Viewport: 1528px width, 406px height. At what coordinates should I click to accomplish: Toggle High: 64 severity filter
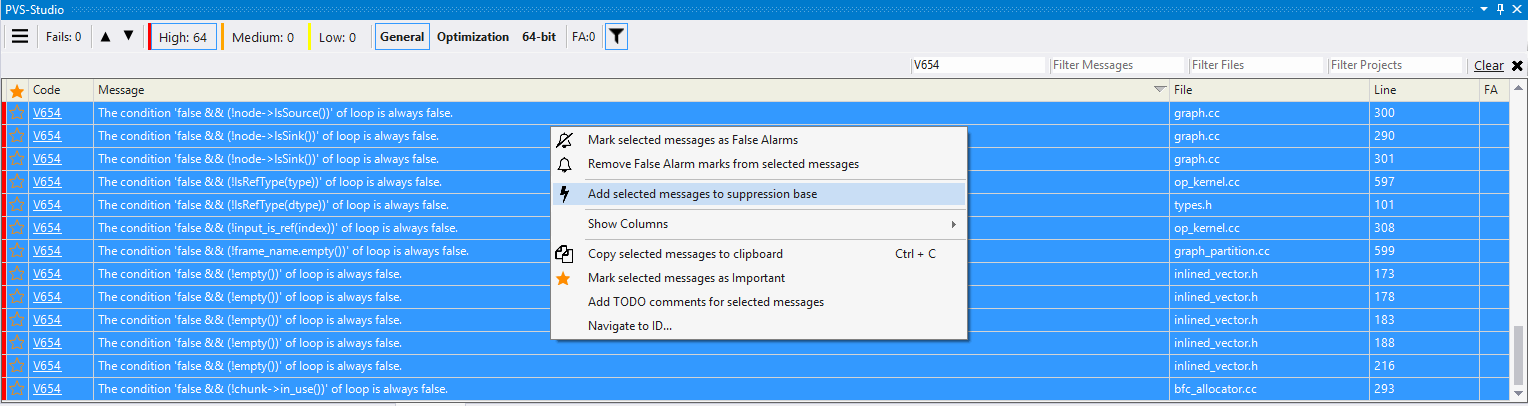[183, 37]
